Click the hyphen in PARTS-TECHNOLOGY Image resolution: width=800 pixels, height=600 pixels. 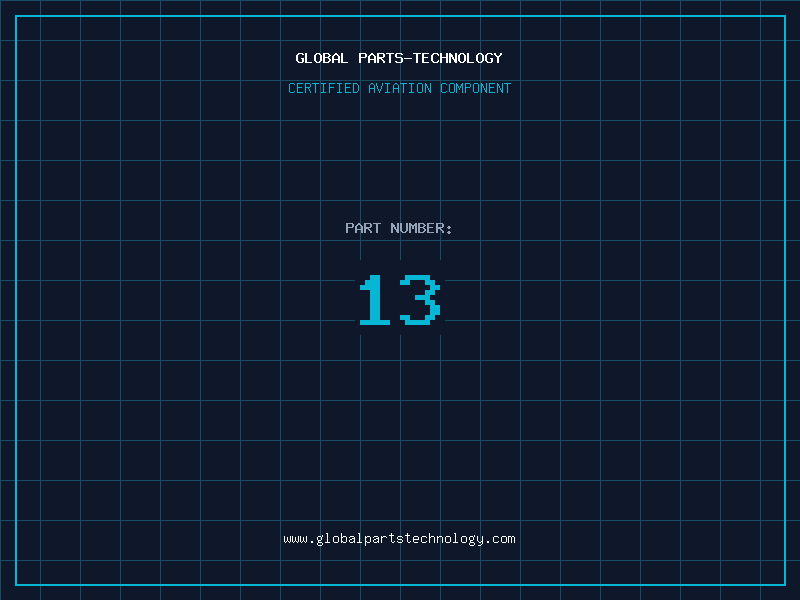[408, 58]
